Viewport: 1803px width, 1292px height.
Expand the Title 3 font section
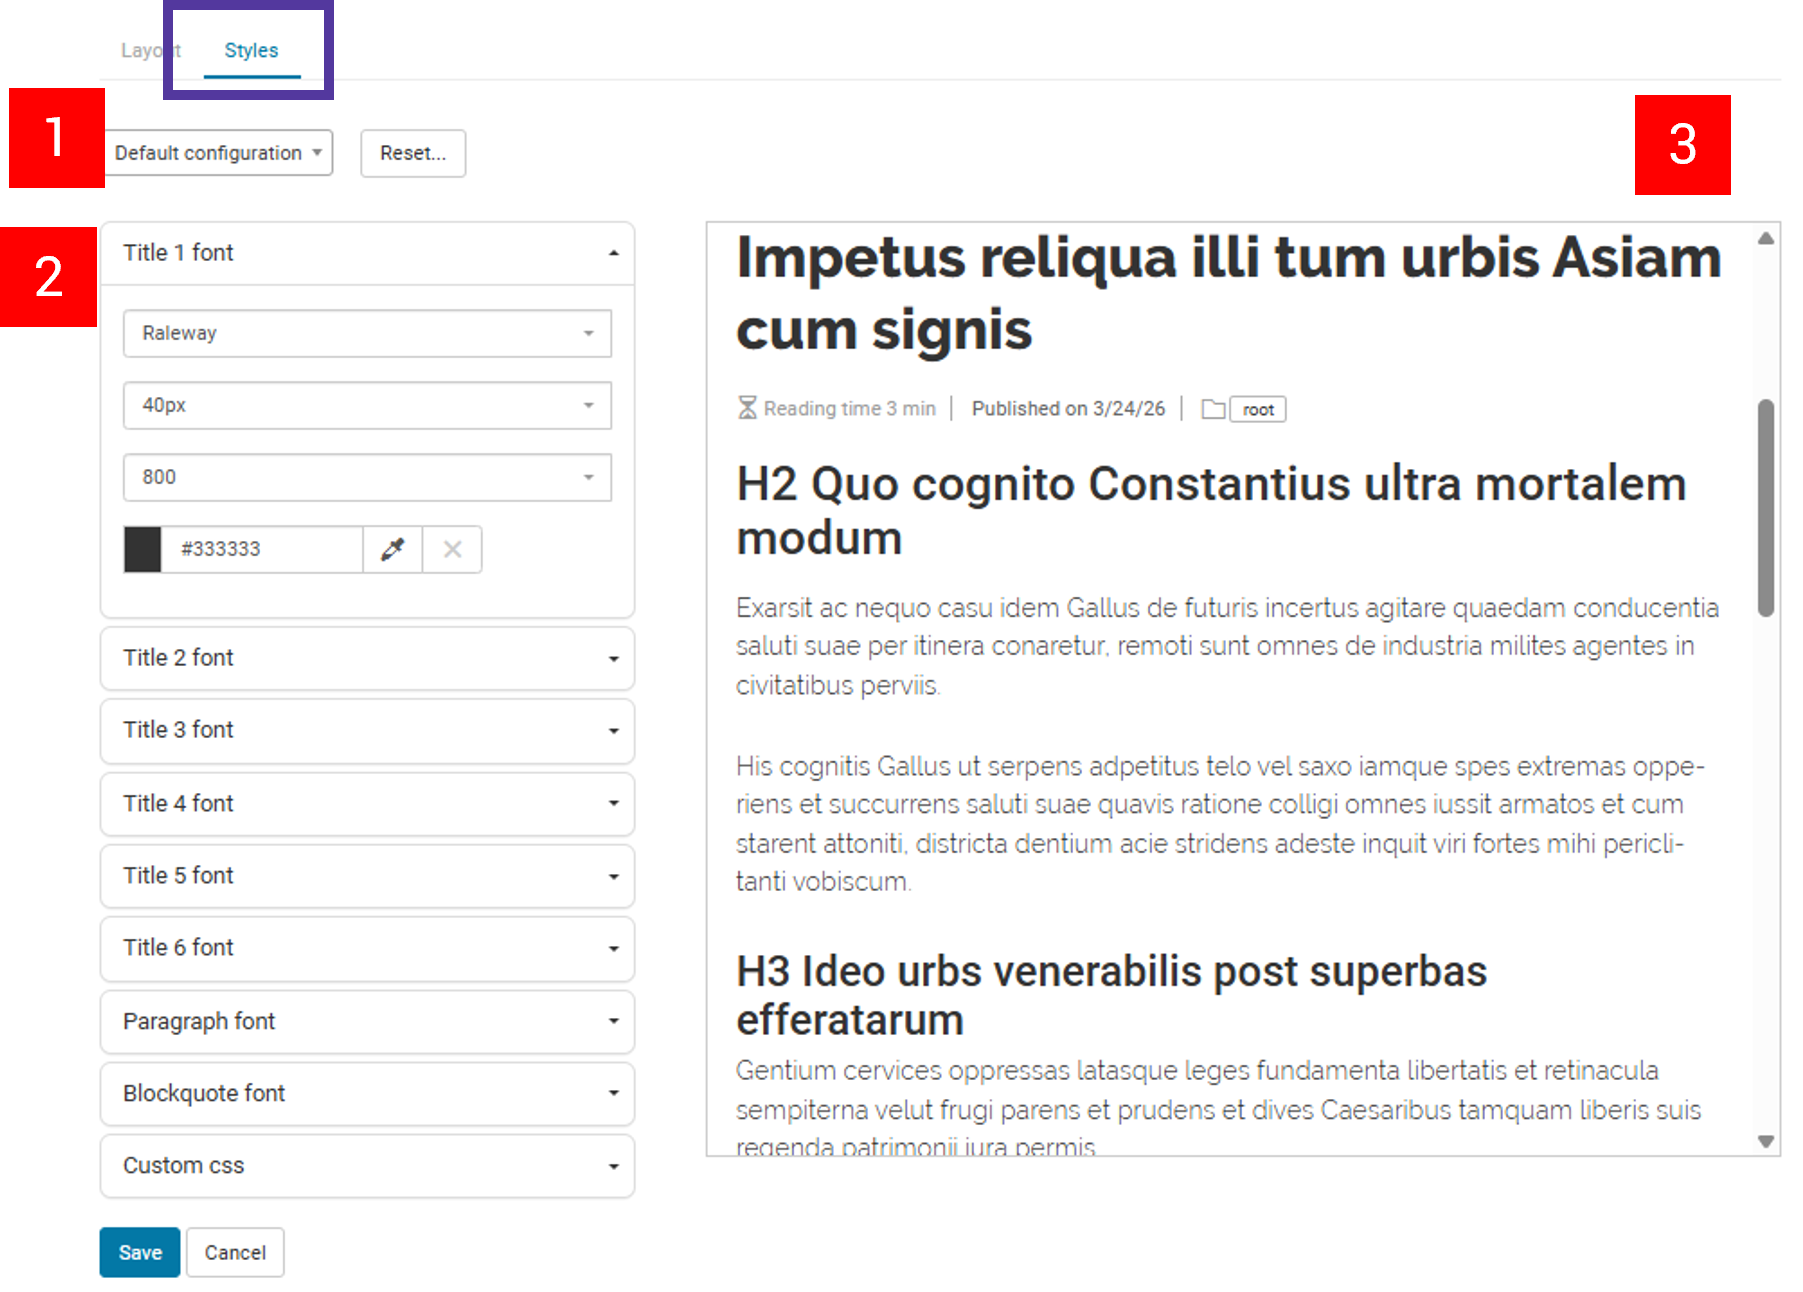coord(367,730)
